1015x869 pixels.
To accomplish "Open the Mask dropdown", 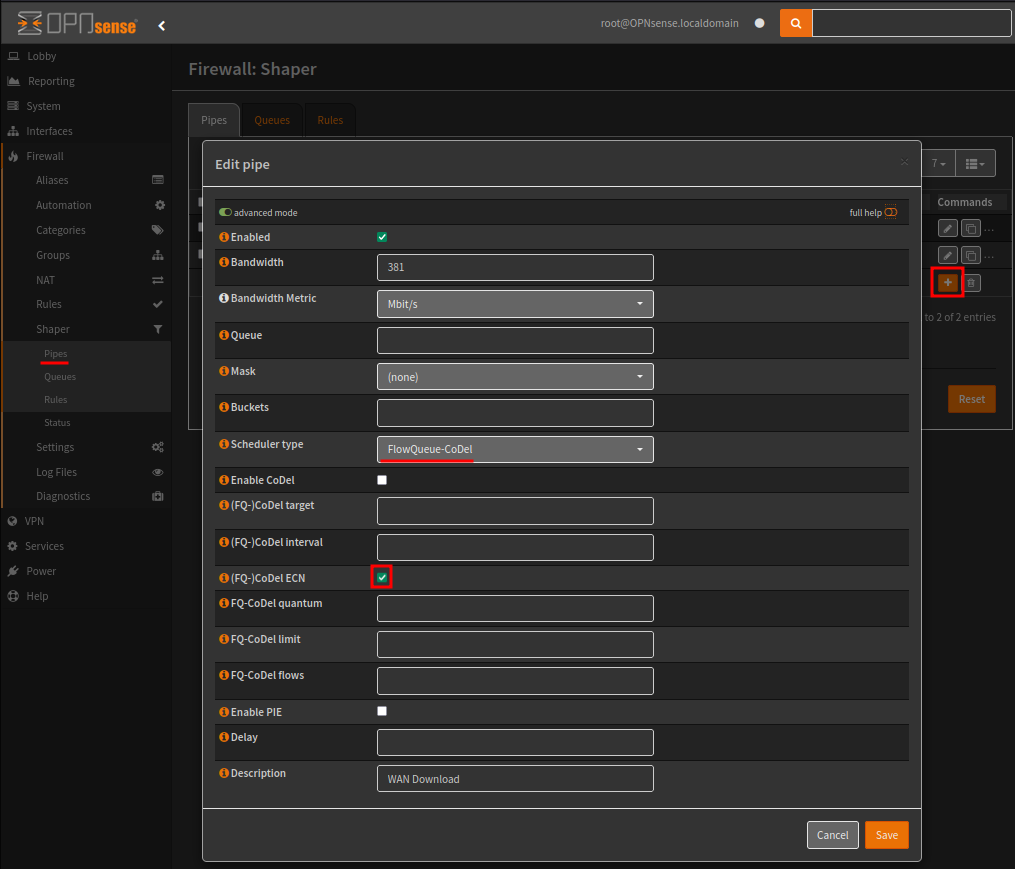I will pos(515,377).
